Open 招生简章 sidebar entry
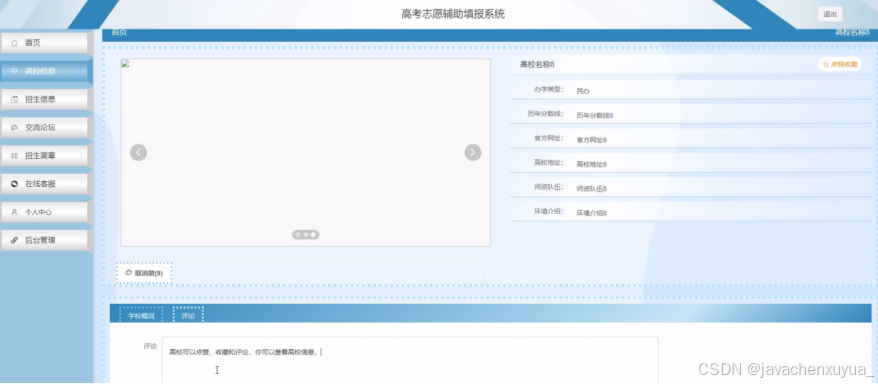The width and height of the screenshot is (878, 384). tap(44, 156)
